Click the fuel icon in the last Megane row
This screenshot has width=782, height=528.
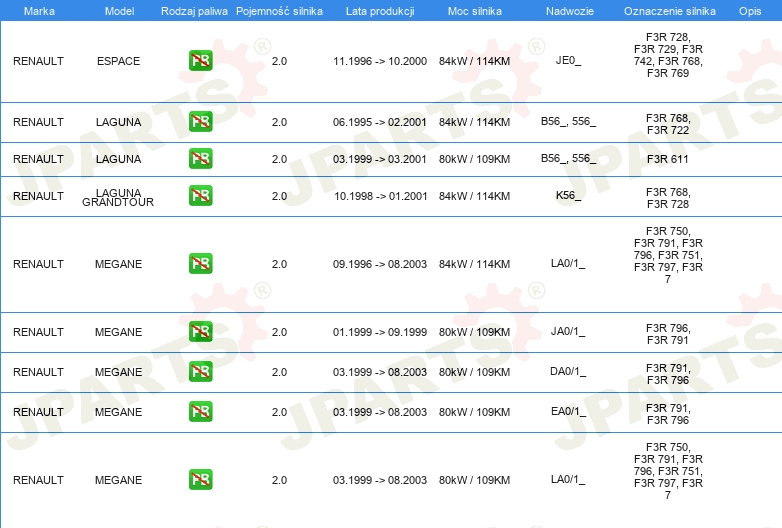point(200,479)
